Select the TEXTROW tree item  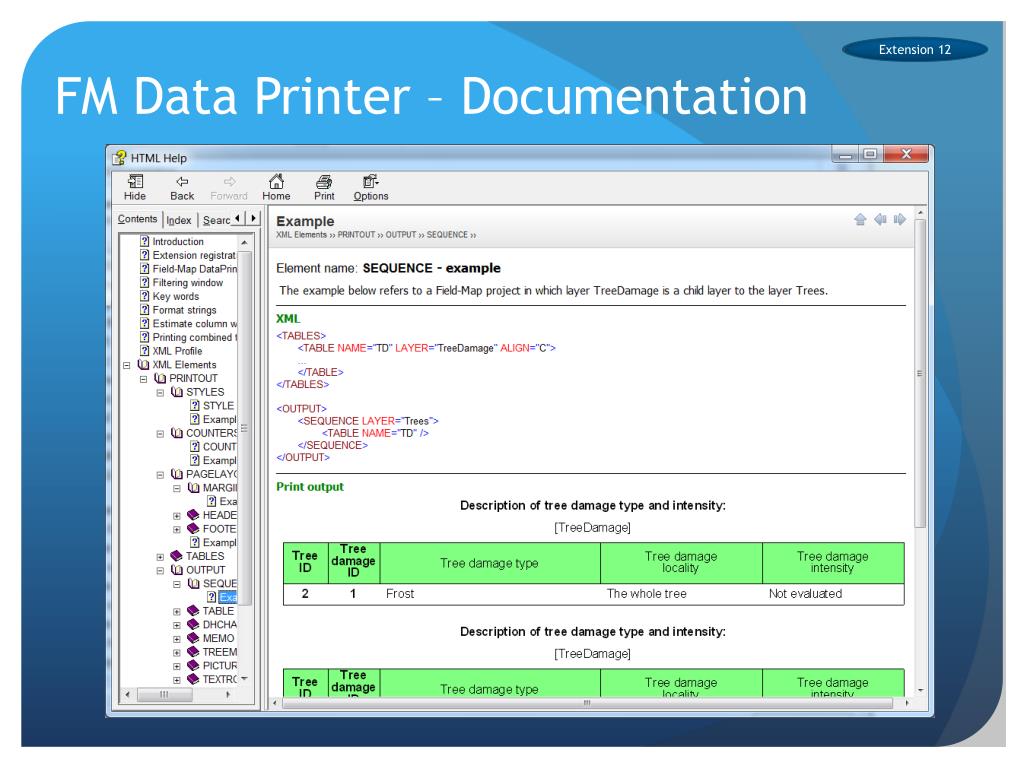(219, 679)
